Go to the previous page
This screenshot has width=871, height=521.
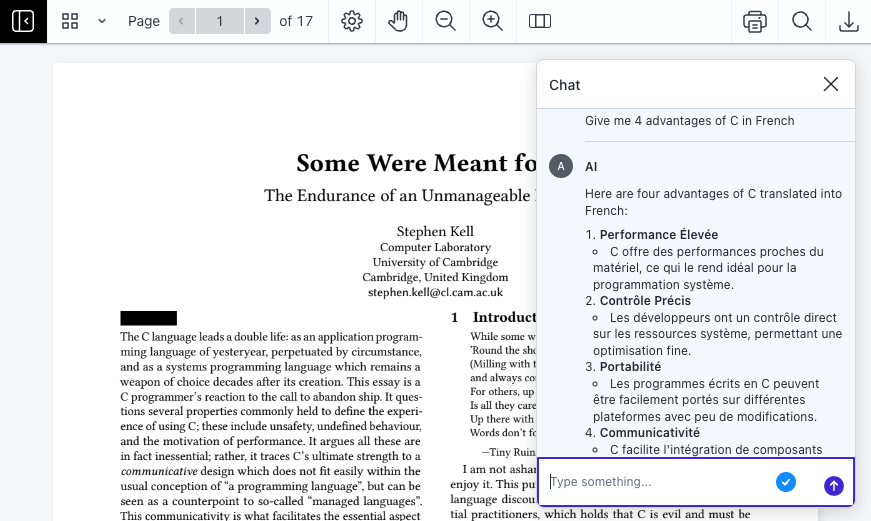[x=181, y=21]
